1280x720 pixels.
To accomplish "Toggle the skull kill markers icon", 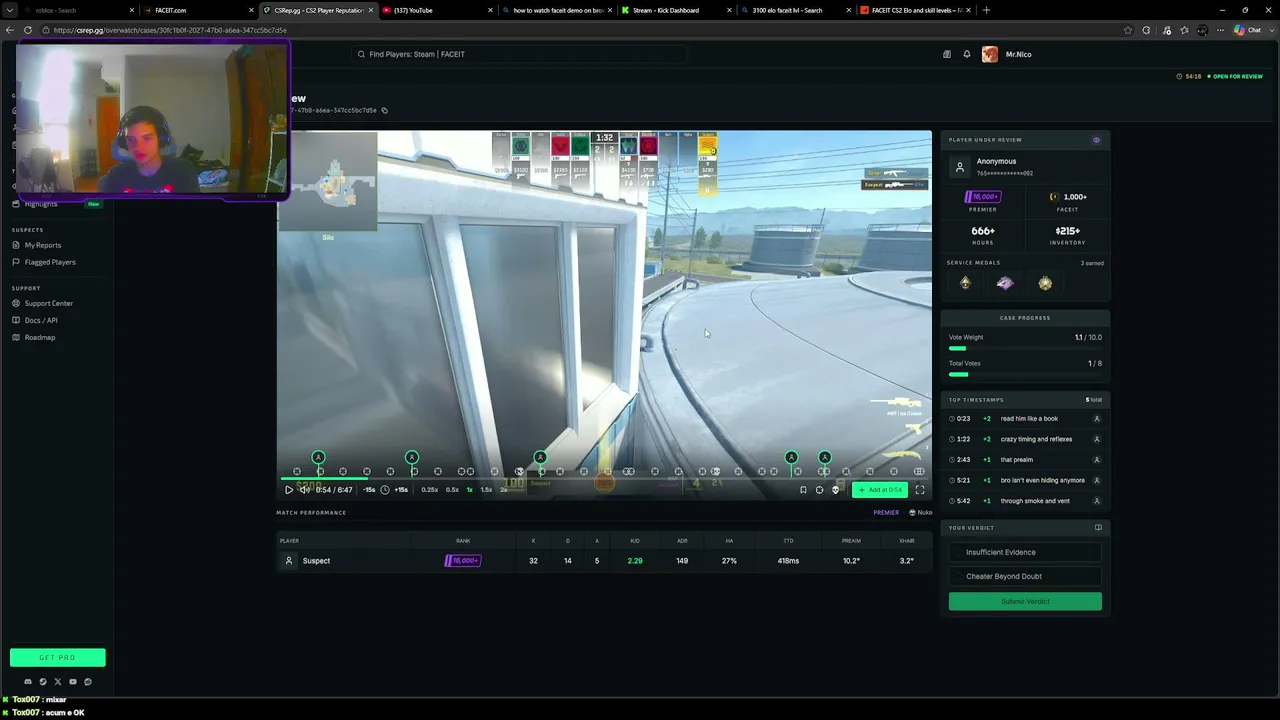I will (835, 490).
